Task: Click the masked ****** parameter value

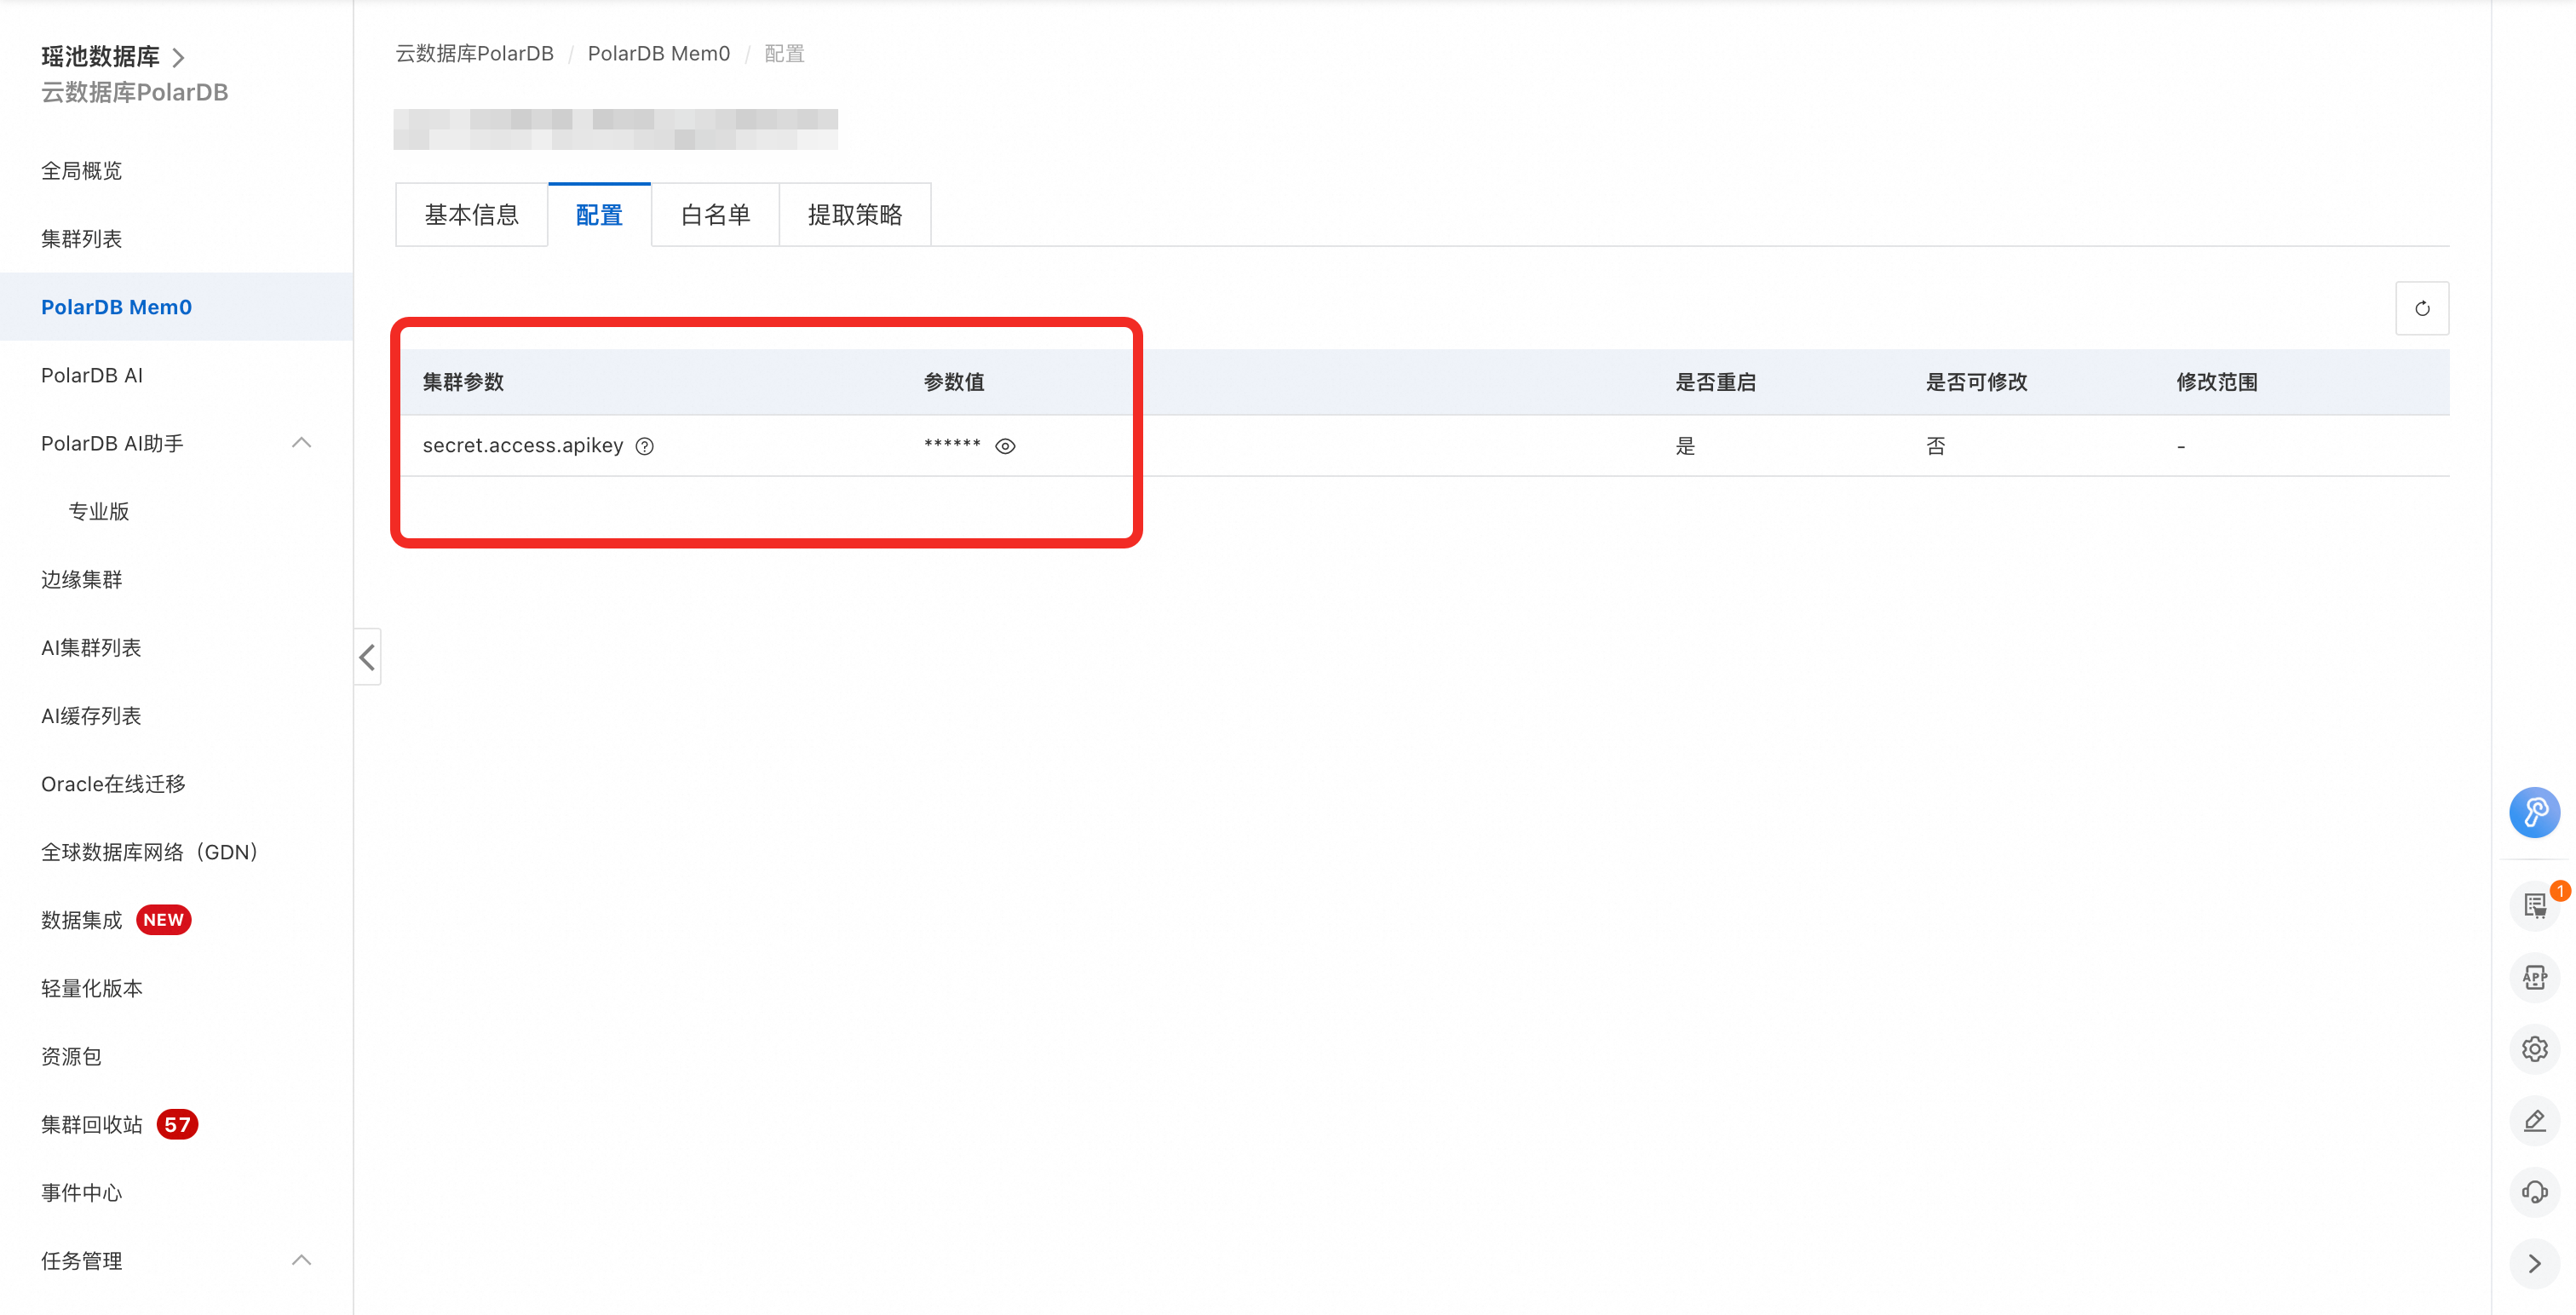Action: (952, 445)
